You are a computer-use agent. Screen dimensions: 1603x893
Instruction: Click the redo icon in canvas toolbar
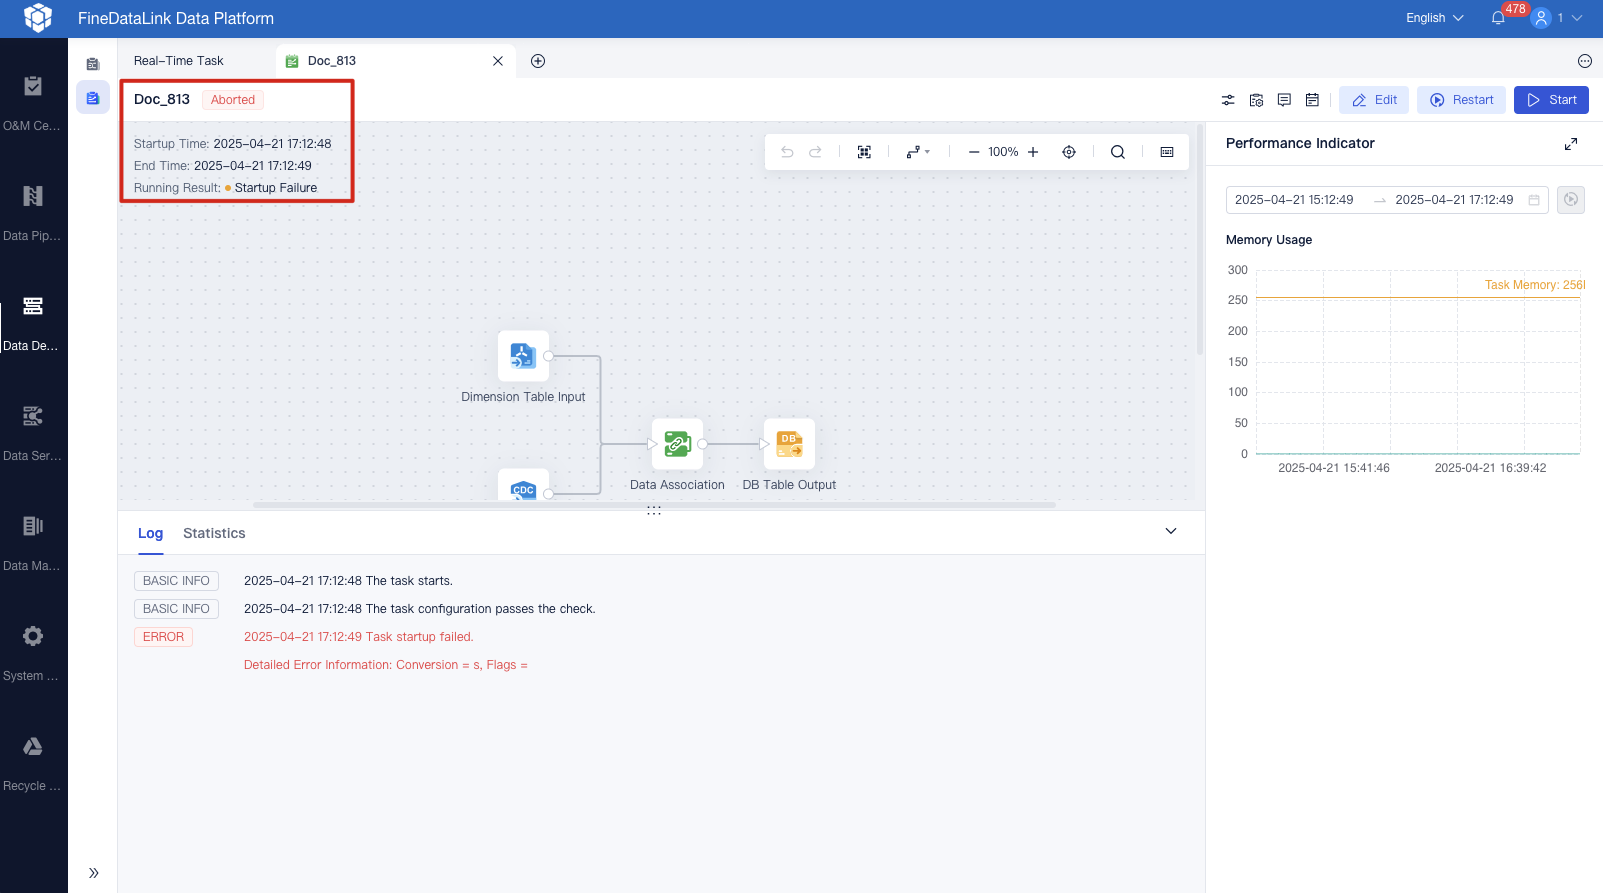coord(815,152)
